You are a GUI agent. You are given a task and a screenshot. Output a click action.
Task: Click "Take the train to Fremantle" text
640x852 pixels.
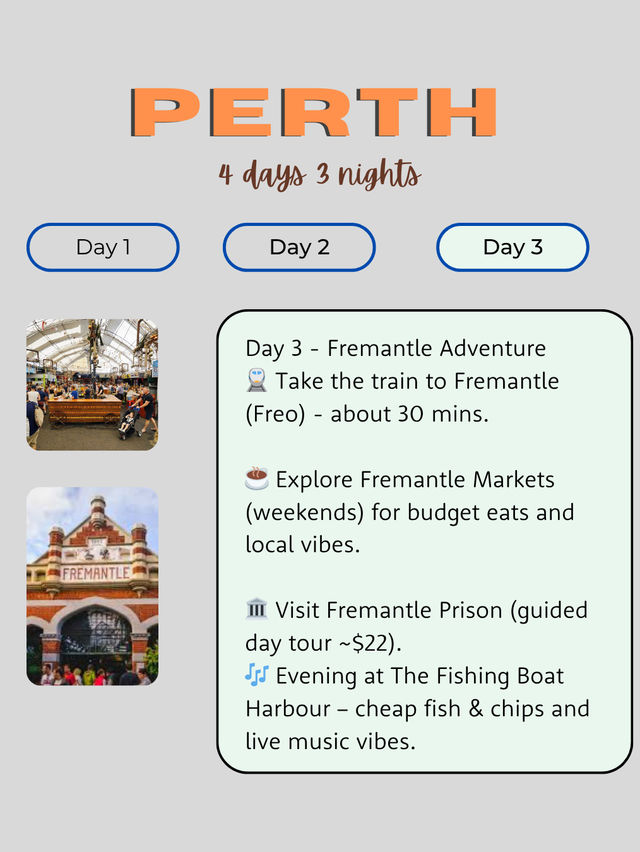pyautogui.click(x=417, y=381)
